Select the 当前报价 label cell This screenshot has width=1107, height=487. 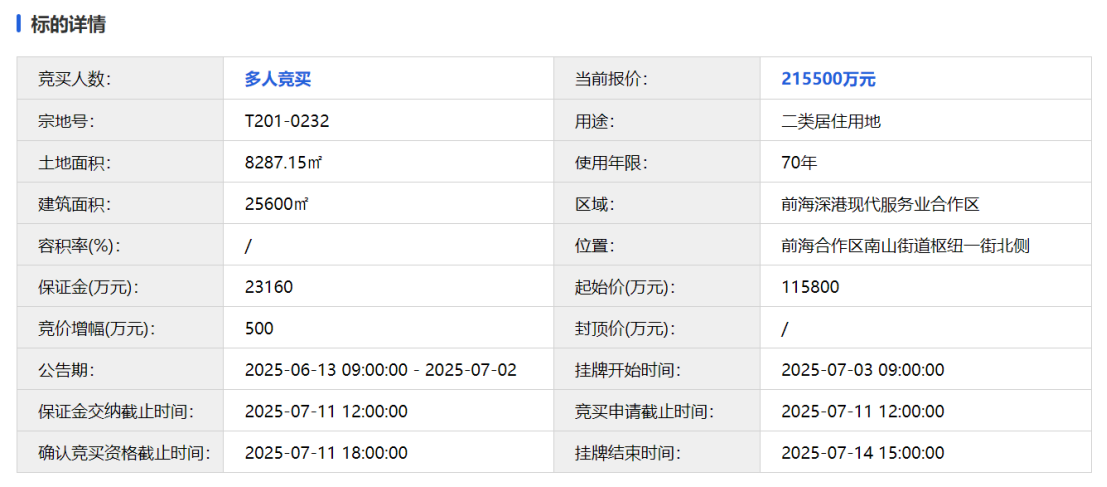(x=610, y=80)
